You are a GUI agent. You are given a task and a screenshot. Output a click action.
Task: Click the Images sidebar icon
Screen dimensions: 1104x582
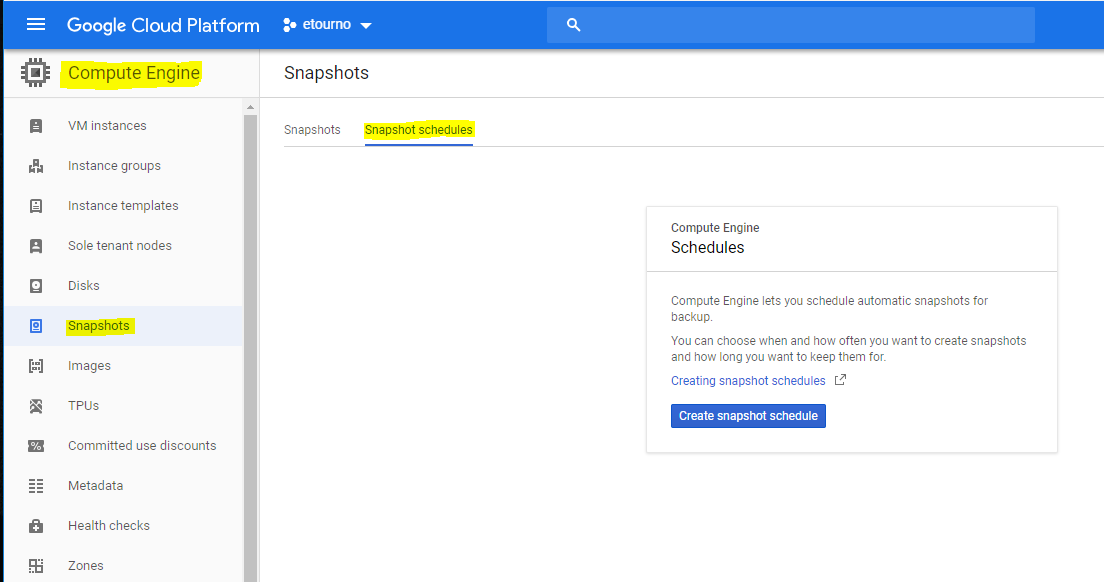[36, 366]
